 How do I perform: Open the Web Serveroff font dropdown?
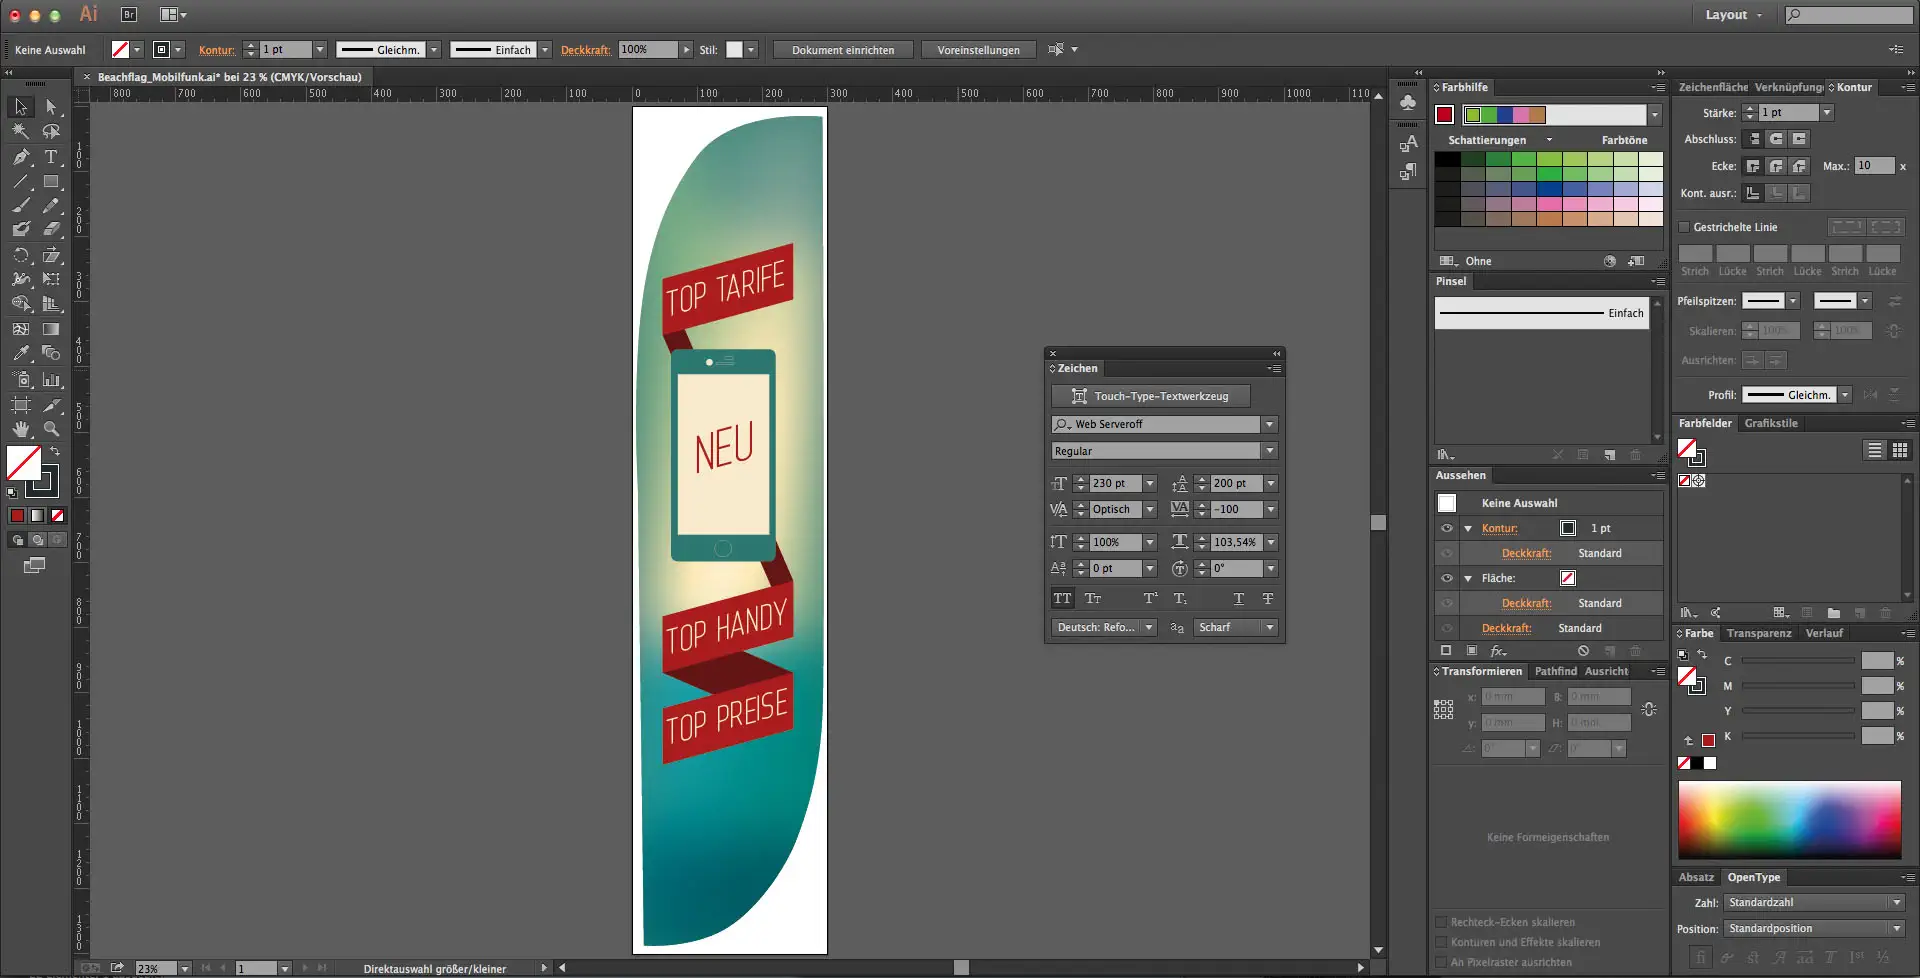click(1269, 425)
